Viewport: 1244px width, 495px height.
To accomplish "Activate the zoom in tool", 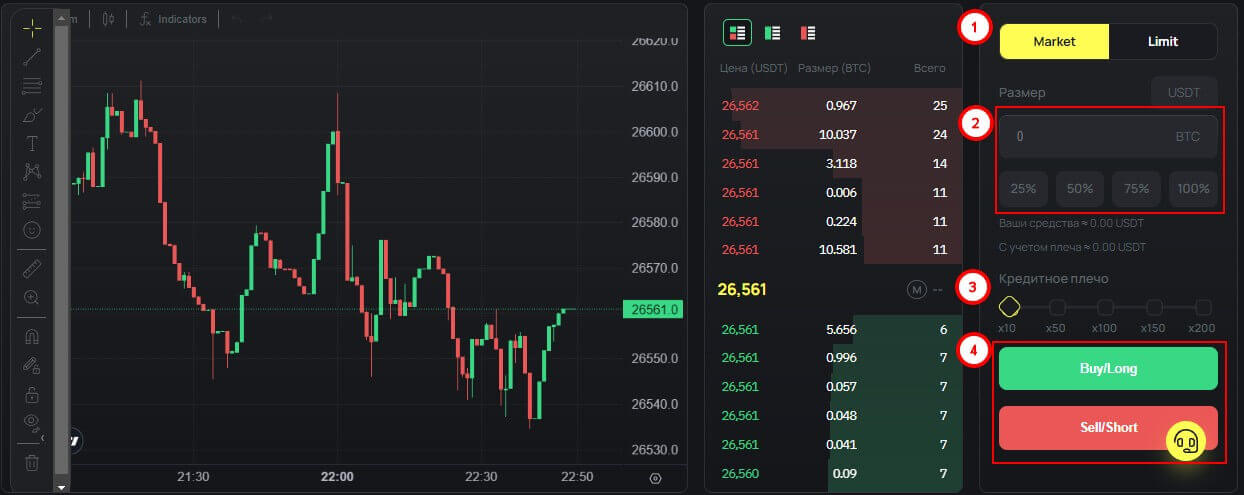I will click(32, 297).
